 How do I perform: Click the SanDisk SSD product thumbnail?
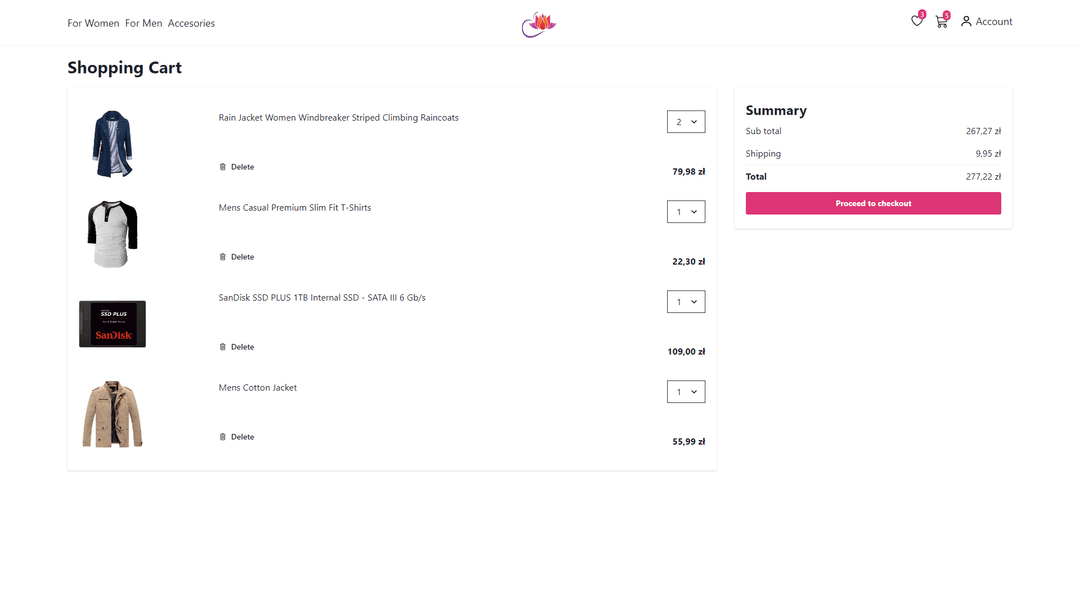112,324
